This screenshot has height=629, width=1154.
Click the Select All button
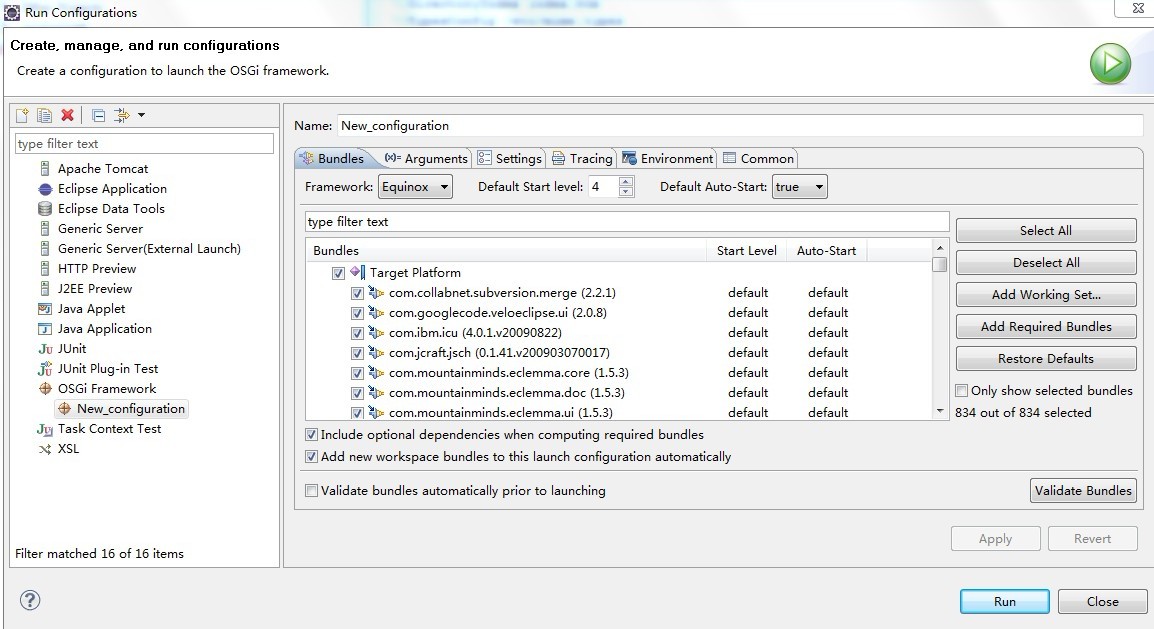tap(1046, 230)
